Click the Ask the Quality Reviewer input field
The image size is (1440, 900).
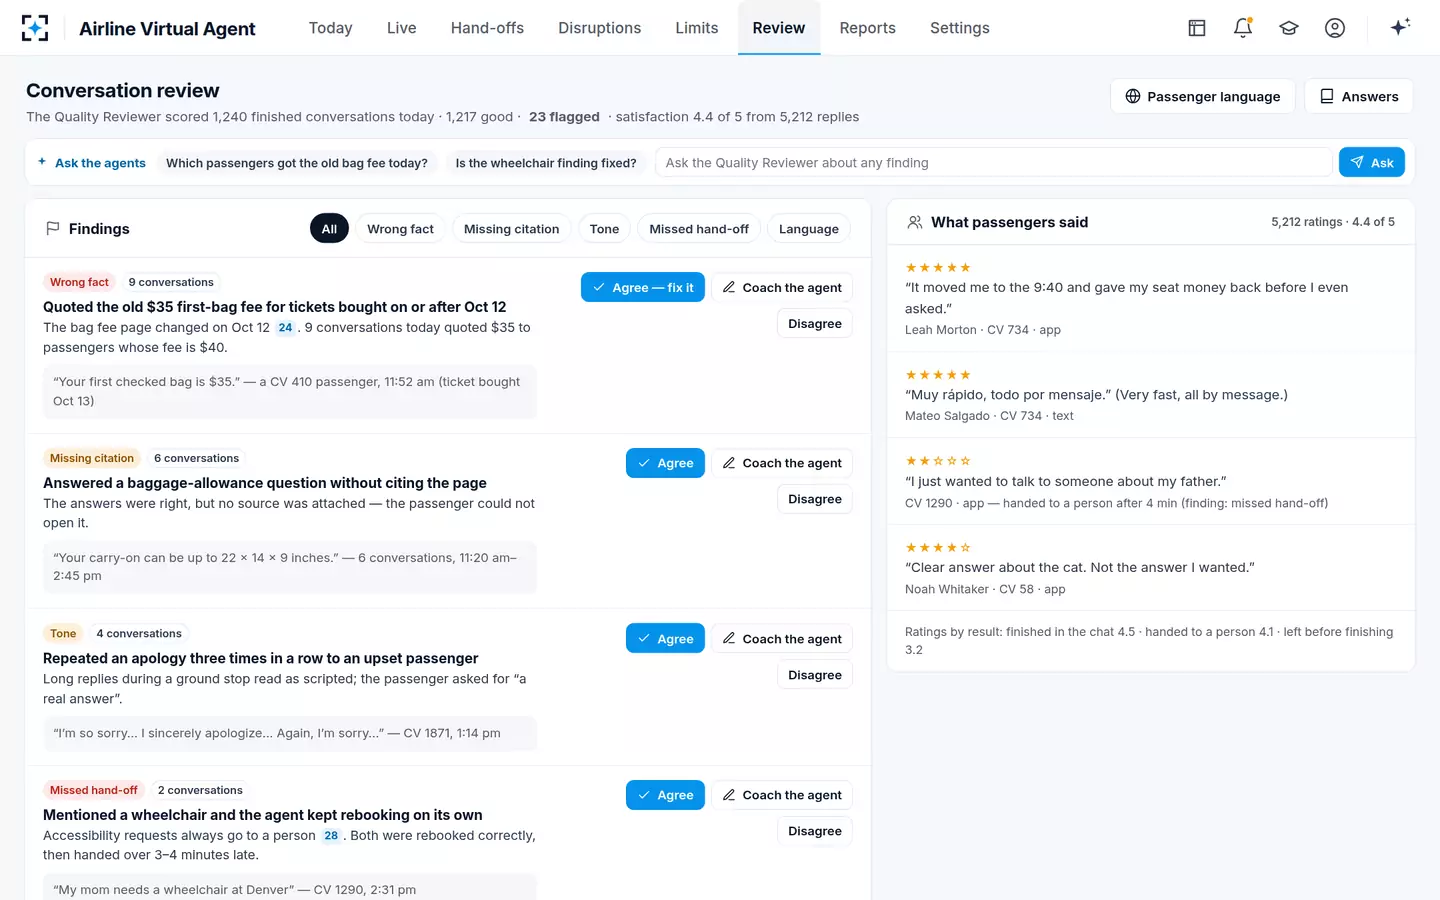click(x=993, y=162)
